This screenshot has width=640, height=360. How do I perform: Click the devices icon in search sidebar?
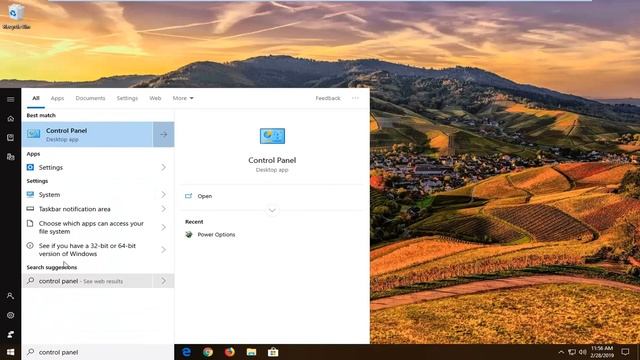11,157
